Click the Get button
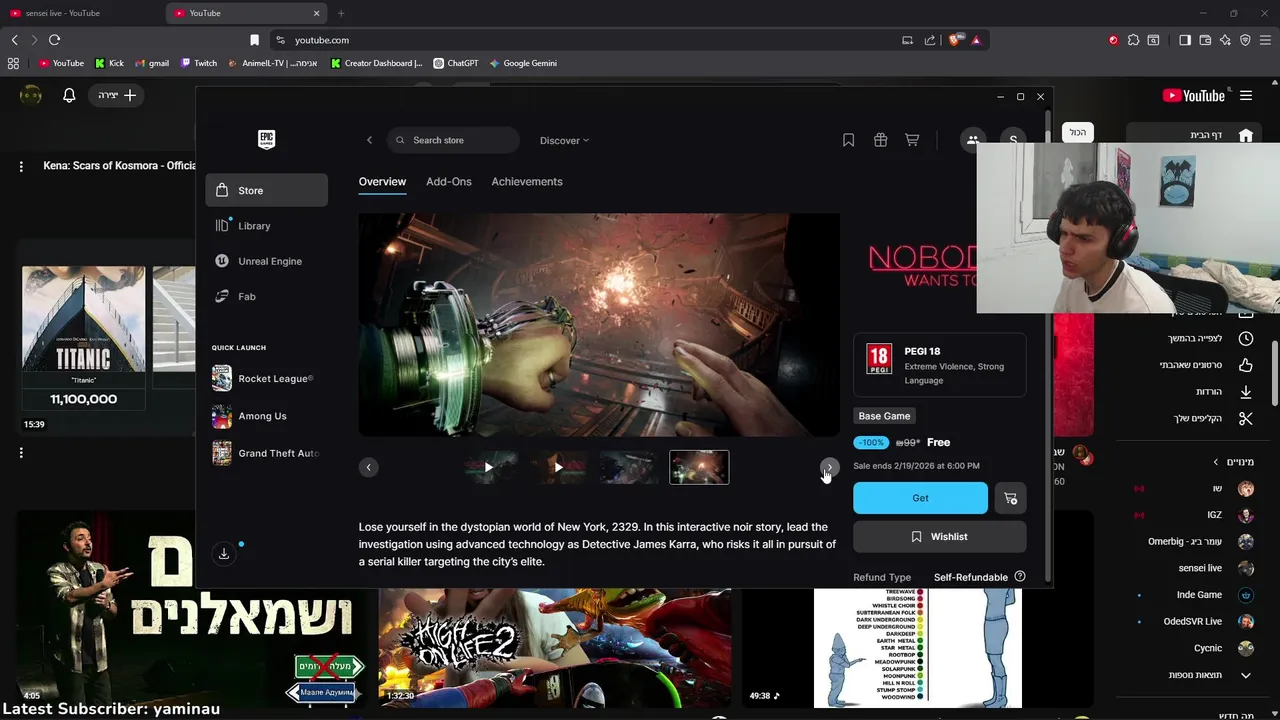1280x720 pixels. 920,498
